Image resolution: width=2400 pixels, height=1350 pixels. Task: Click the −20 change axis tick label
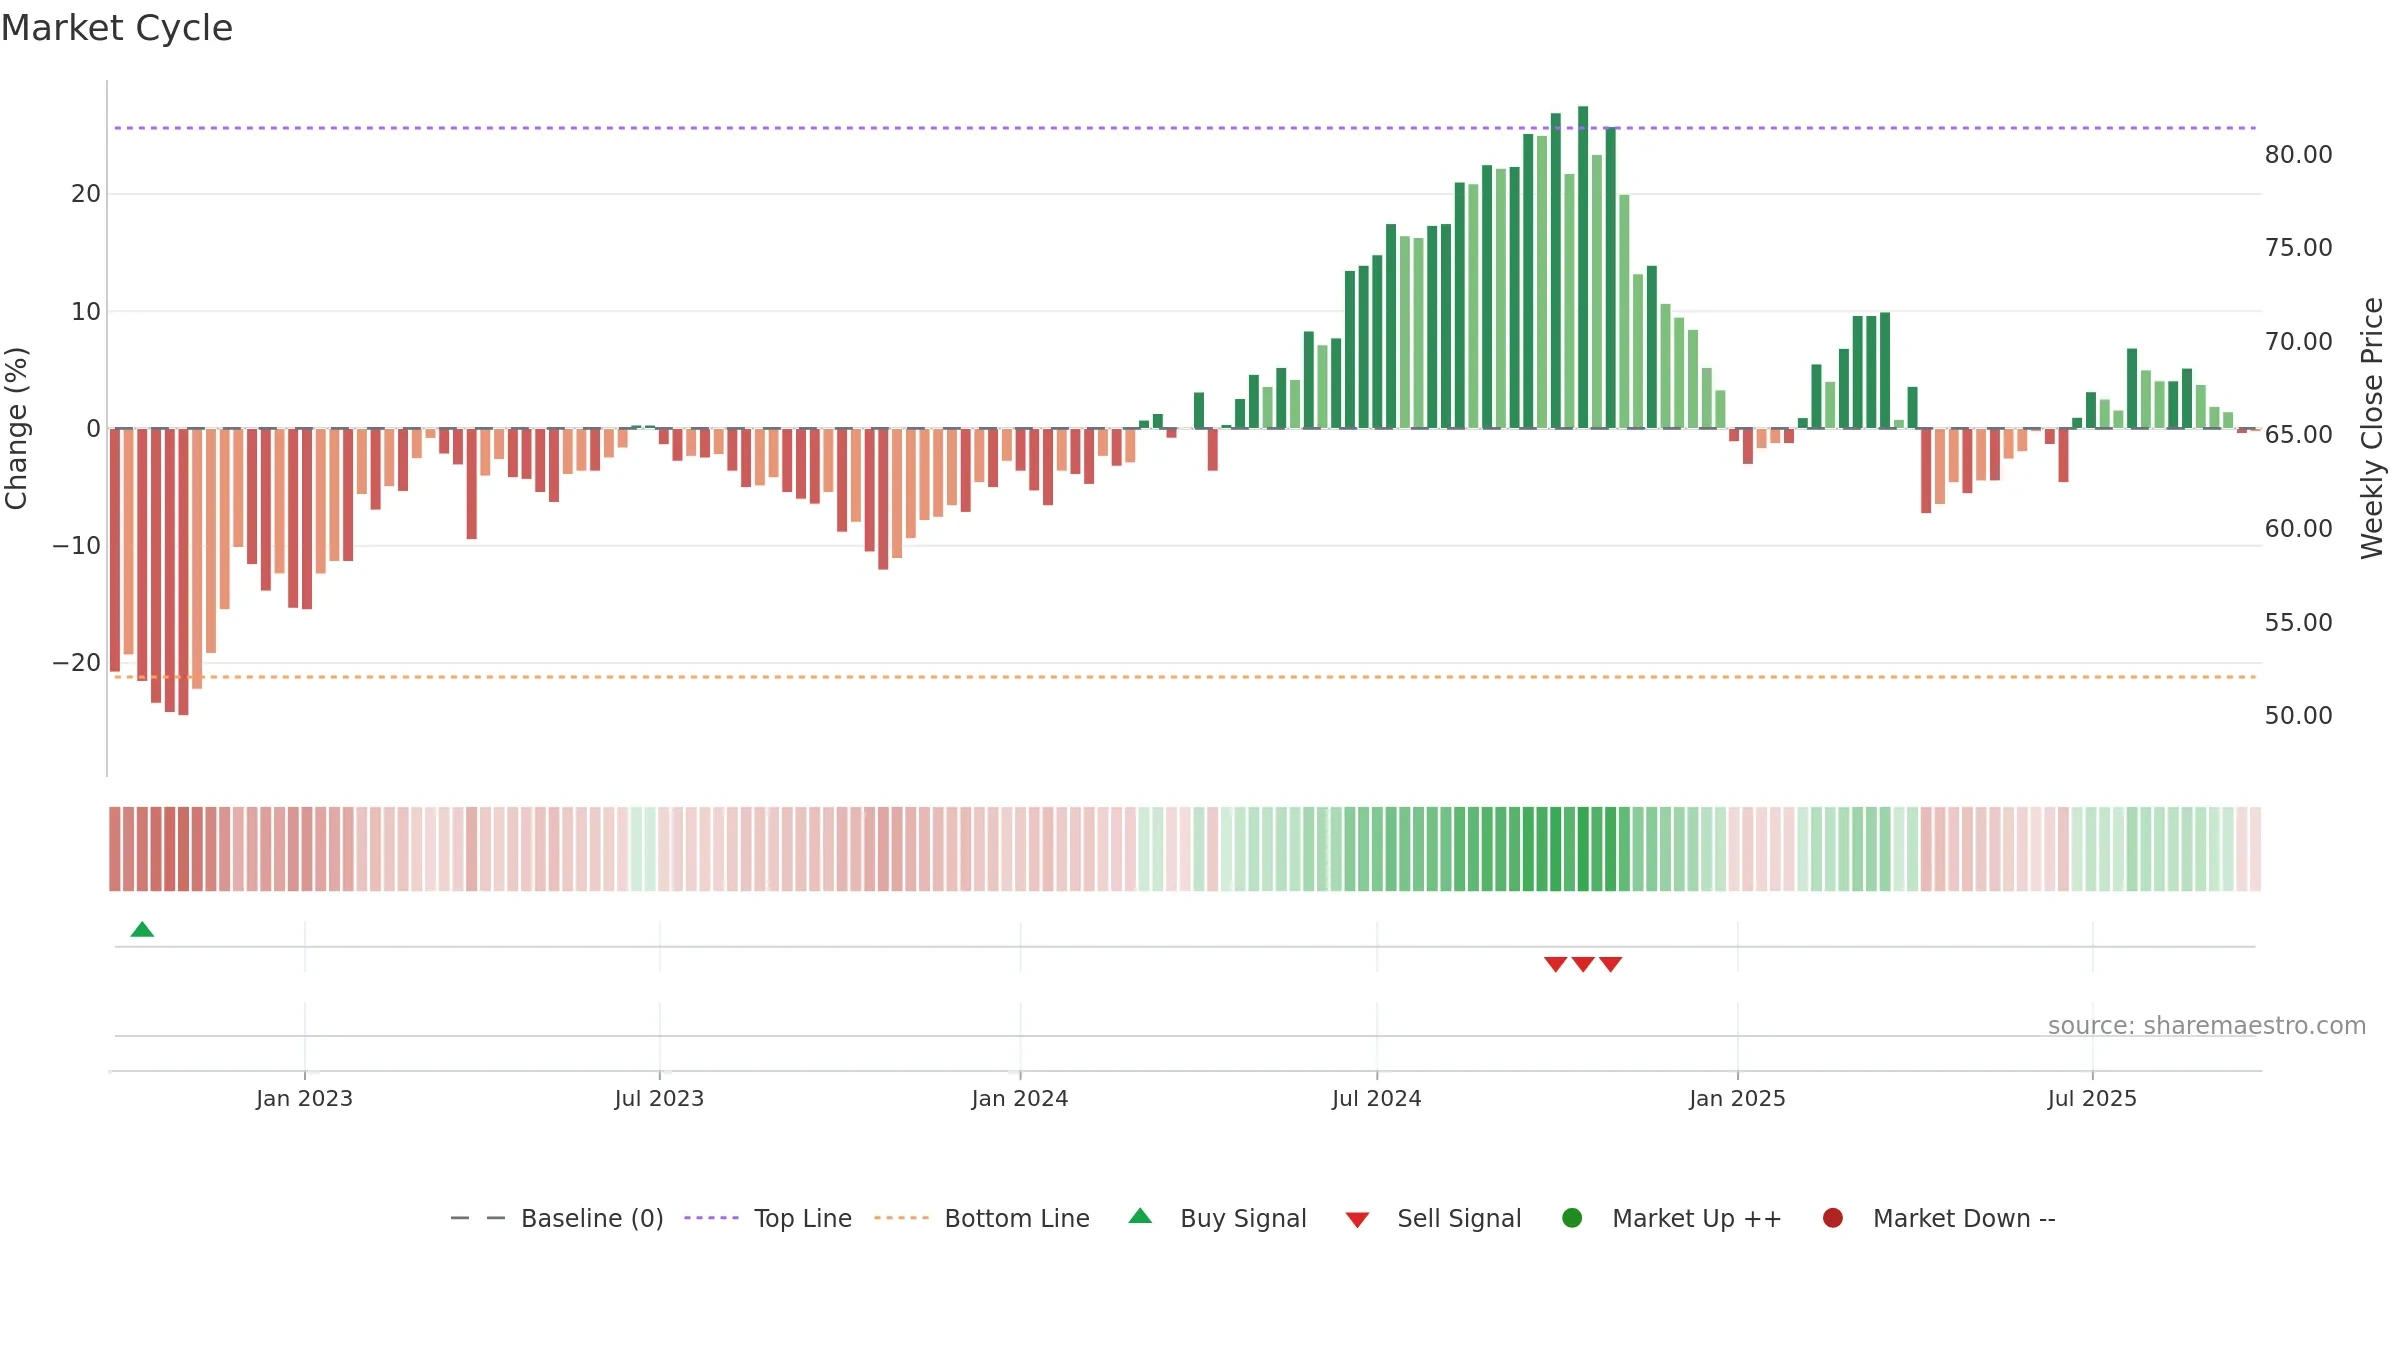(77, 663)
